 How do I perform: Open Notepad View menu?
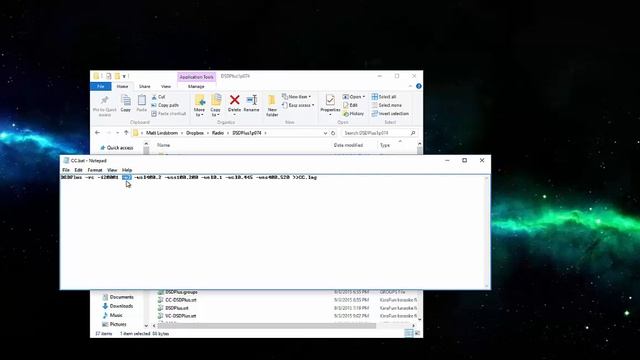(x=112, y=170)
